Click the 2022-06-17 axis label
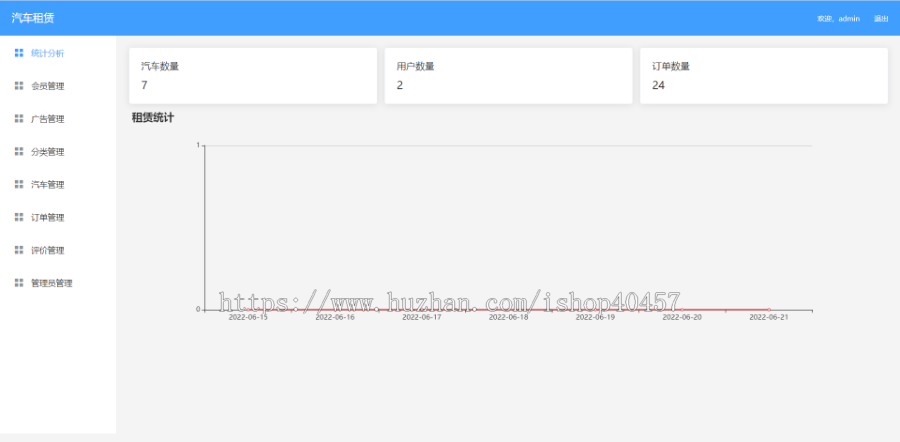 tap(421, 317)
